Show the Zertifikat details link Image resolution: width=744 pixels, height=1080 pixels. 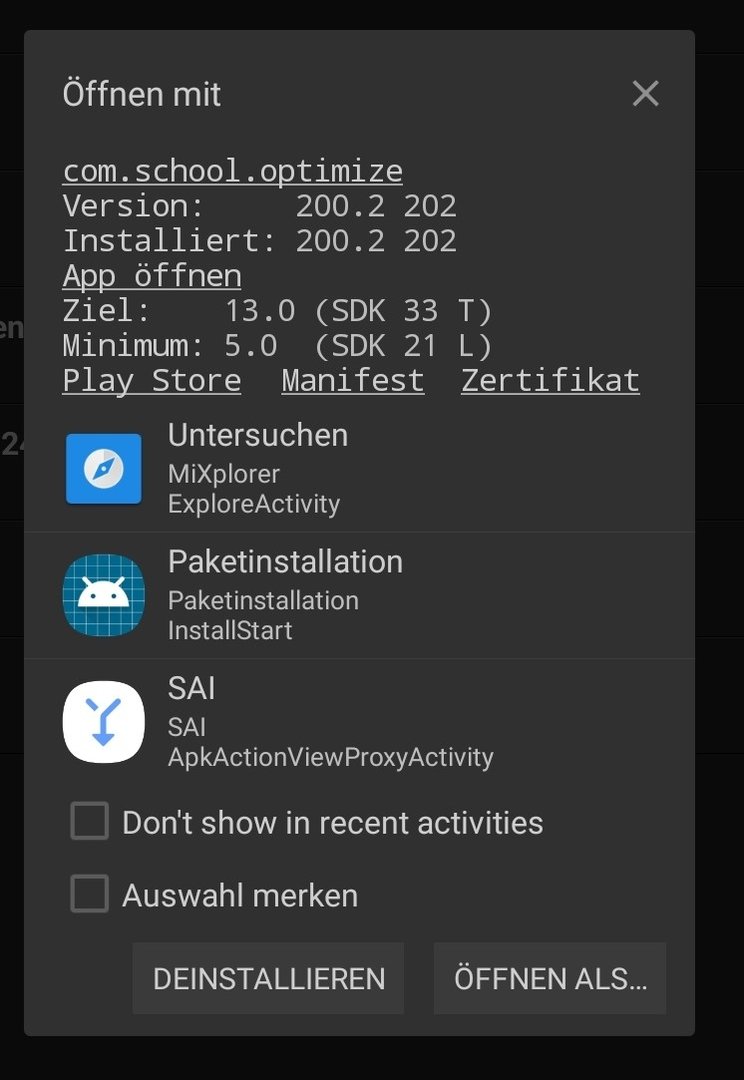[550, 381]
